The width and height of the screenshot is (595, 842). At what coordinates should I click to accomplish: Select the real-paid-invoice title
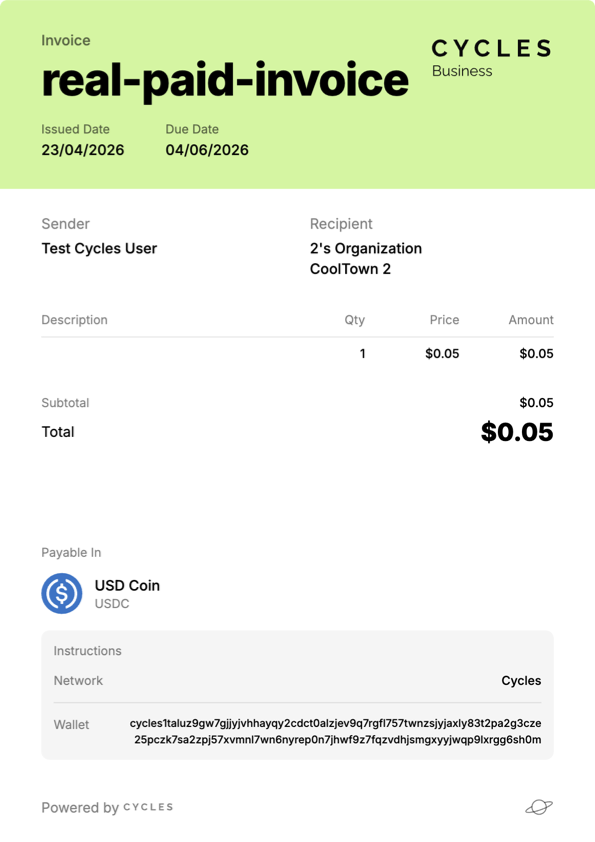pos(225,80)
